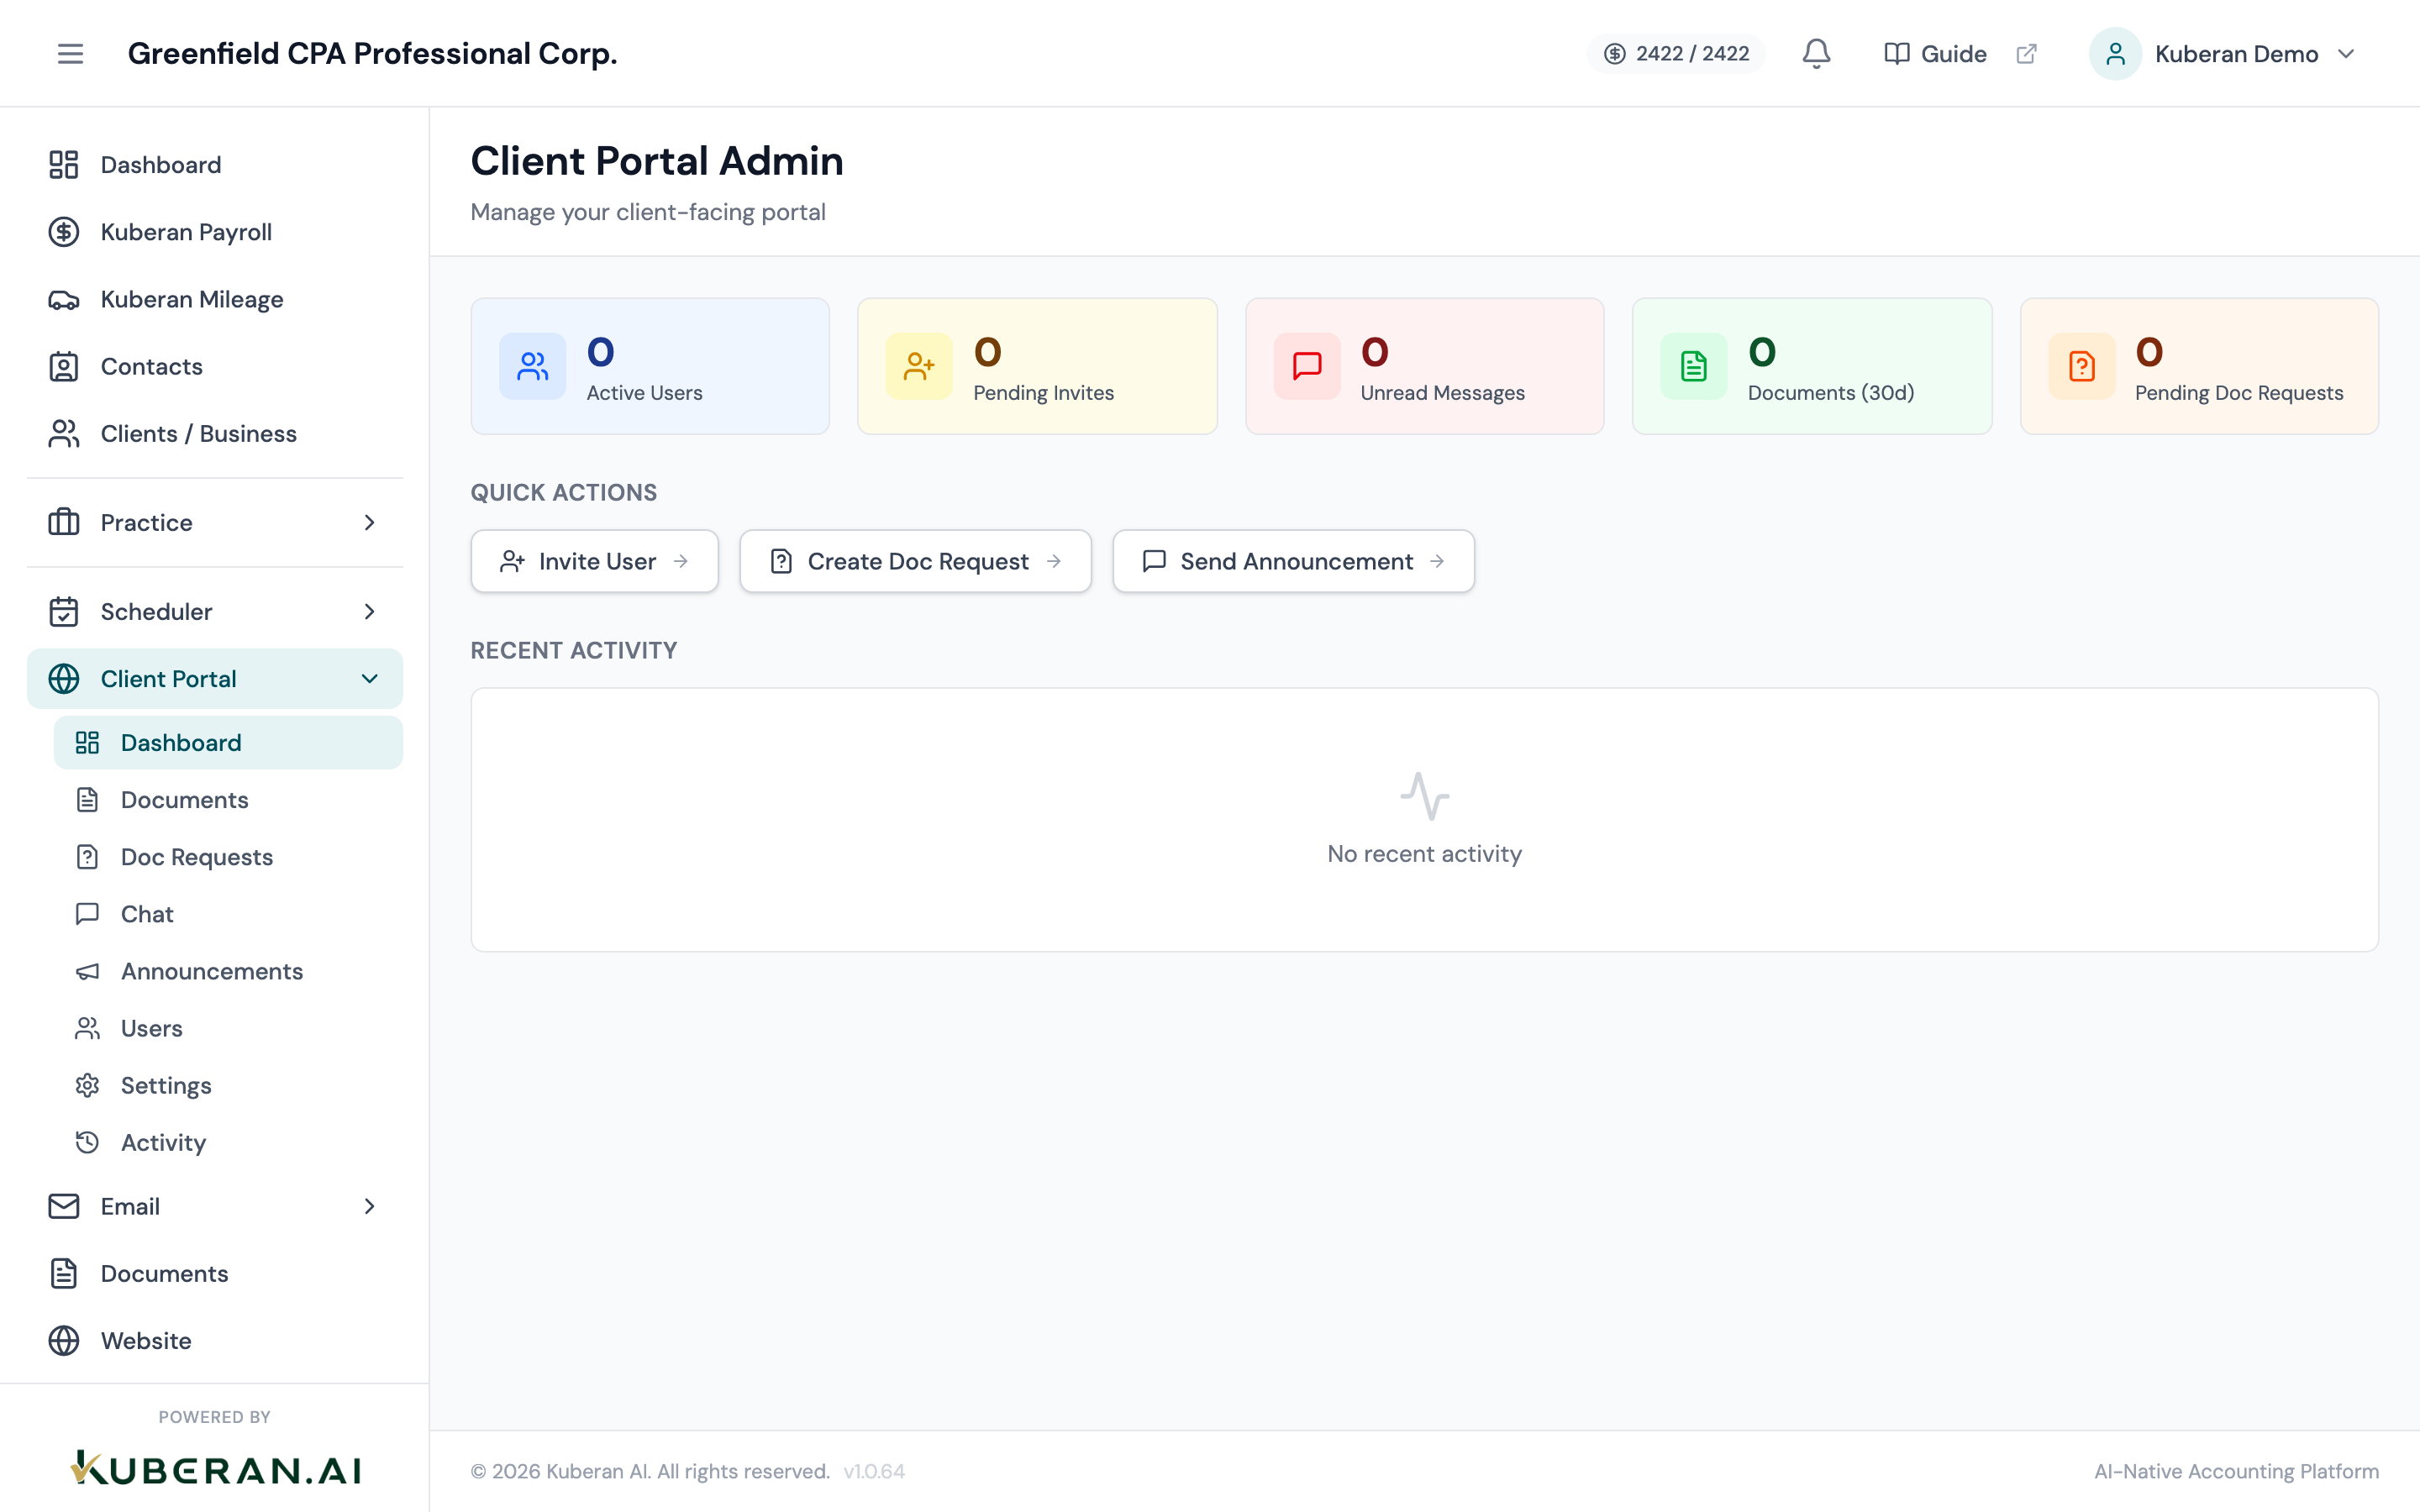Open Doc Requests subitem

point(228,856)
